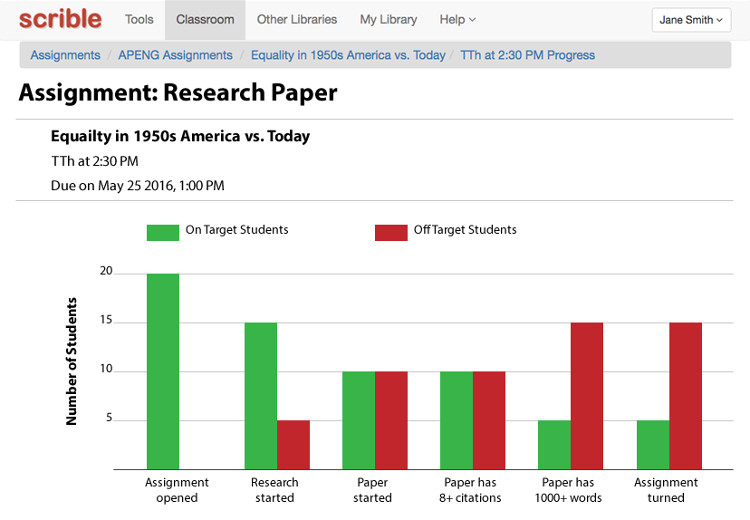Image resolution: width=750 pixels, height=520 pixels.
Task: Click the red 1000+ words bar
Action: (587, 396)
